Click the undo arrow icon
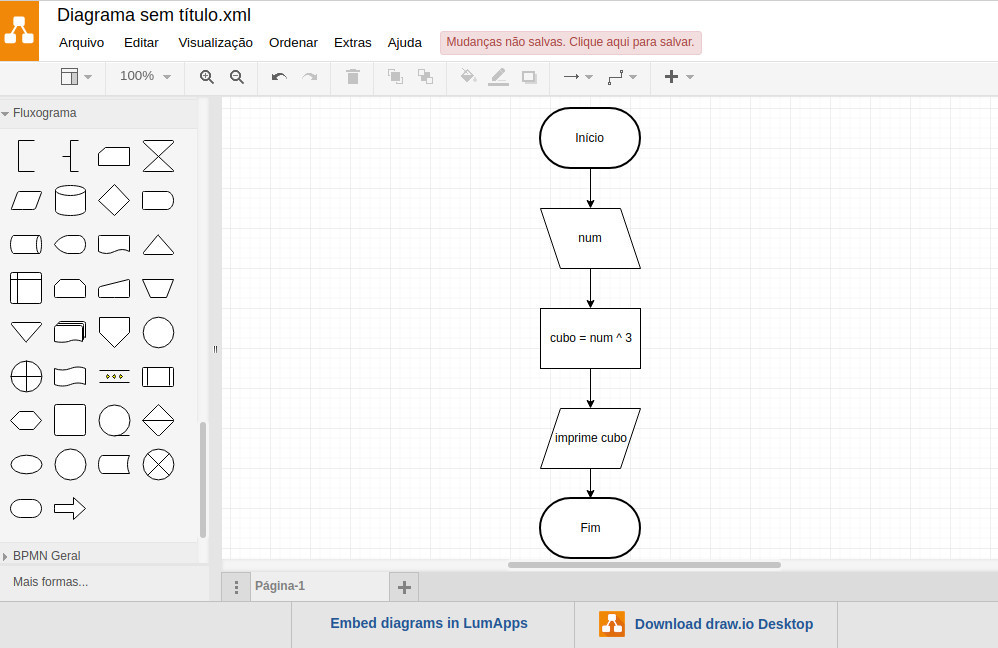This screenshot has width=998, height=648. pyautogui.click(x=279, y=77)
